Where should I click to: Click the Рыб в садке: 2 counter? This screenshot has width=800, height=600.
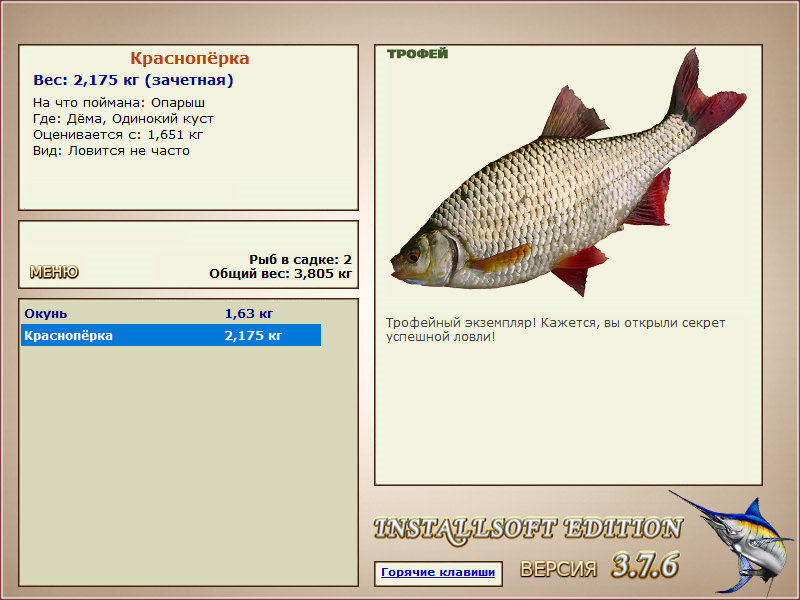click(301, 259)
